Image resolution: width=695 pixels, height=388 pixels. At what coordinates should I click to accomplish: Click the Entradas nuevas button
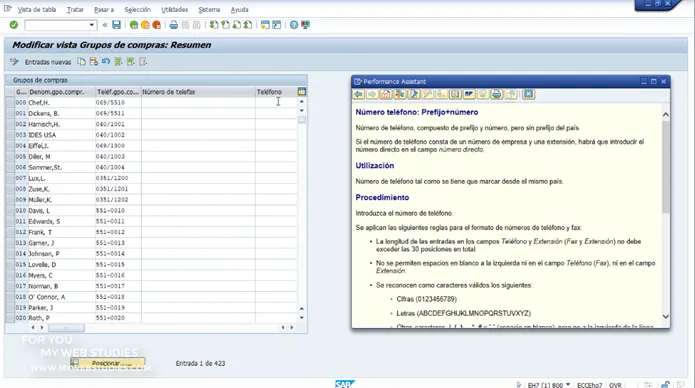click(x=47, y=62)
